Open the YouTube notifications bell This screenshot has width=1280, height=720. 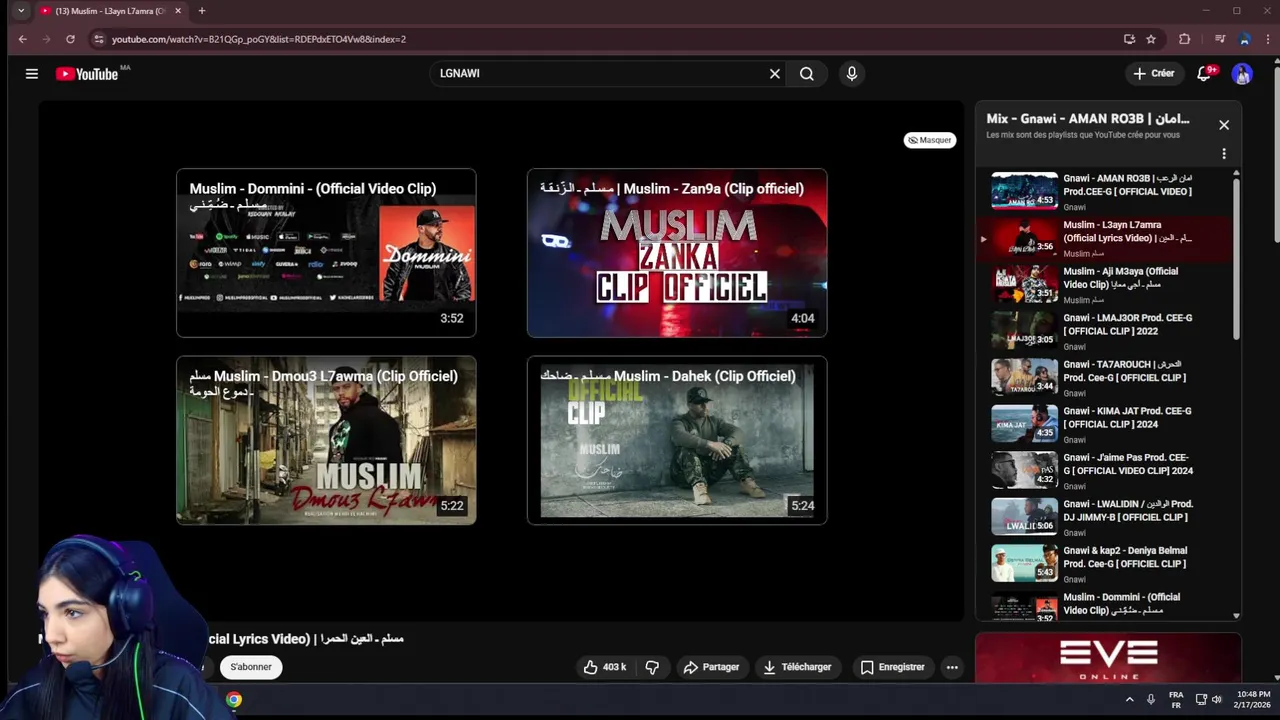point(1205,73)
